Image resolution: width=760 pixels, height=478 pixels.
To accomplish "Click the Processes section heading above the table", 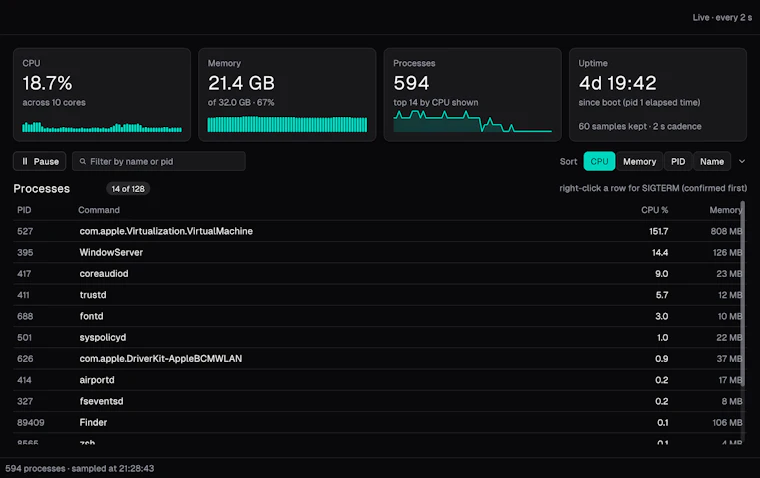I will 42,189.
